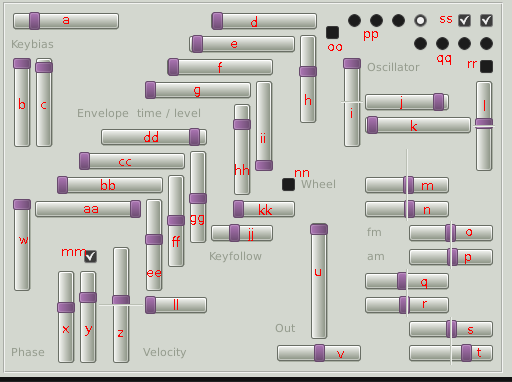The width and height of the screenshot is (512, 382).
Task: Click the vertical slider labeled w
Action: (x=22, y=245)
